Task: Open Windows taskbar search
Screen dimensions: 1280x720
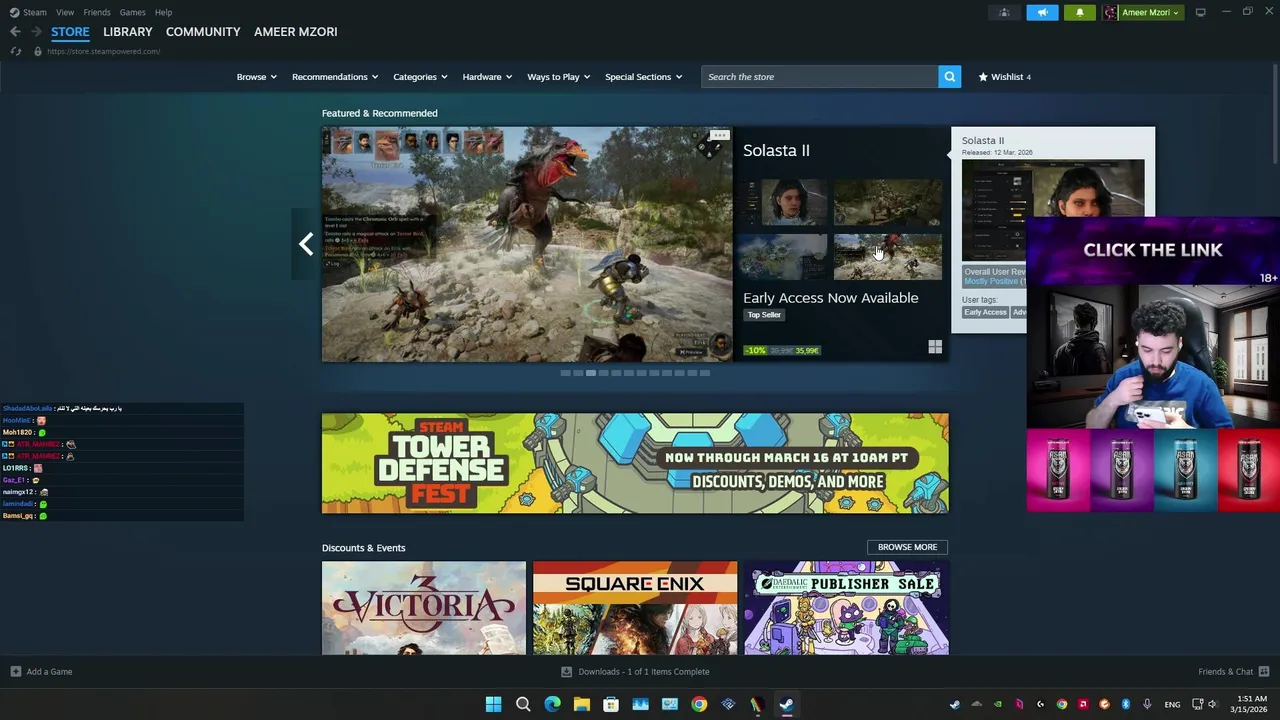Action: click(523, 704)
